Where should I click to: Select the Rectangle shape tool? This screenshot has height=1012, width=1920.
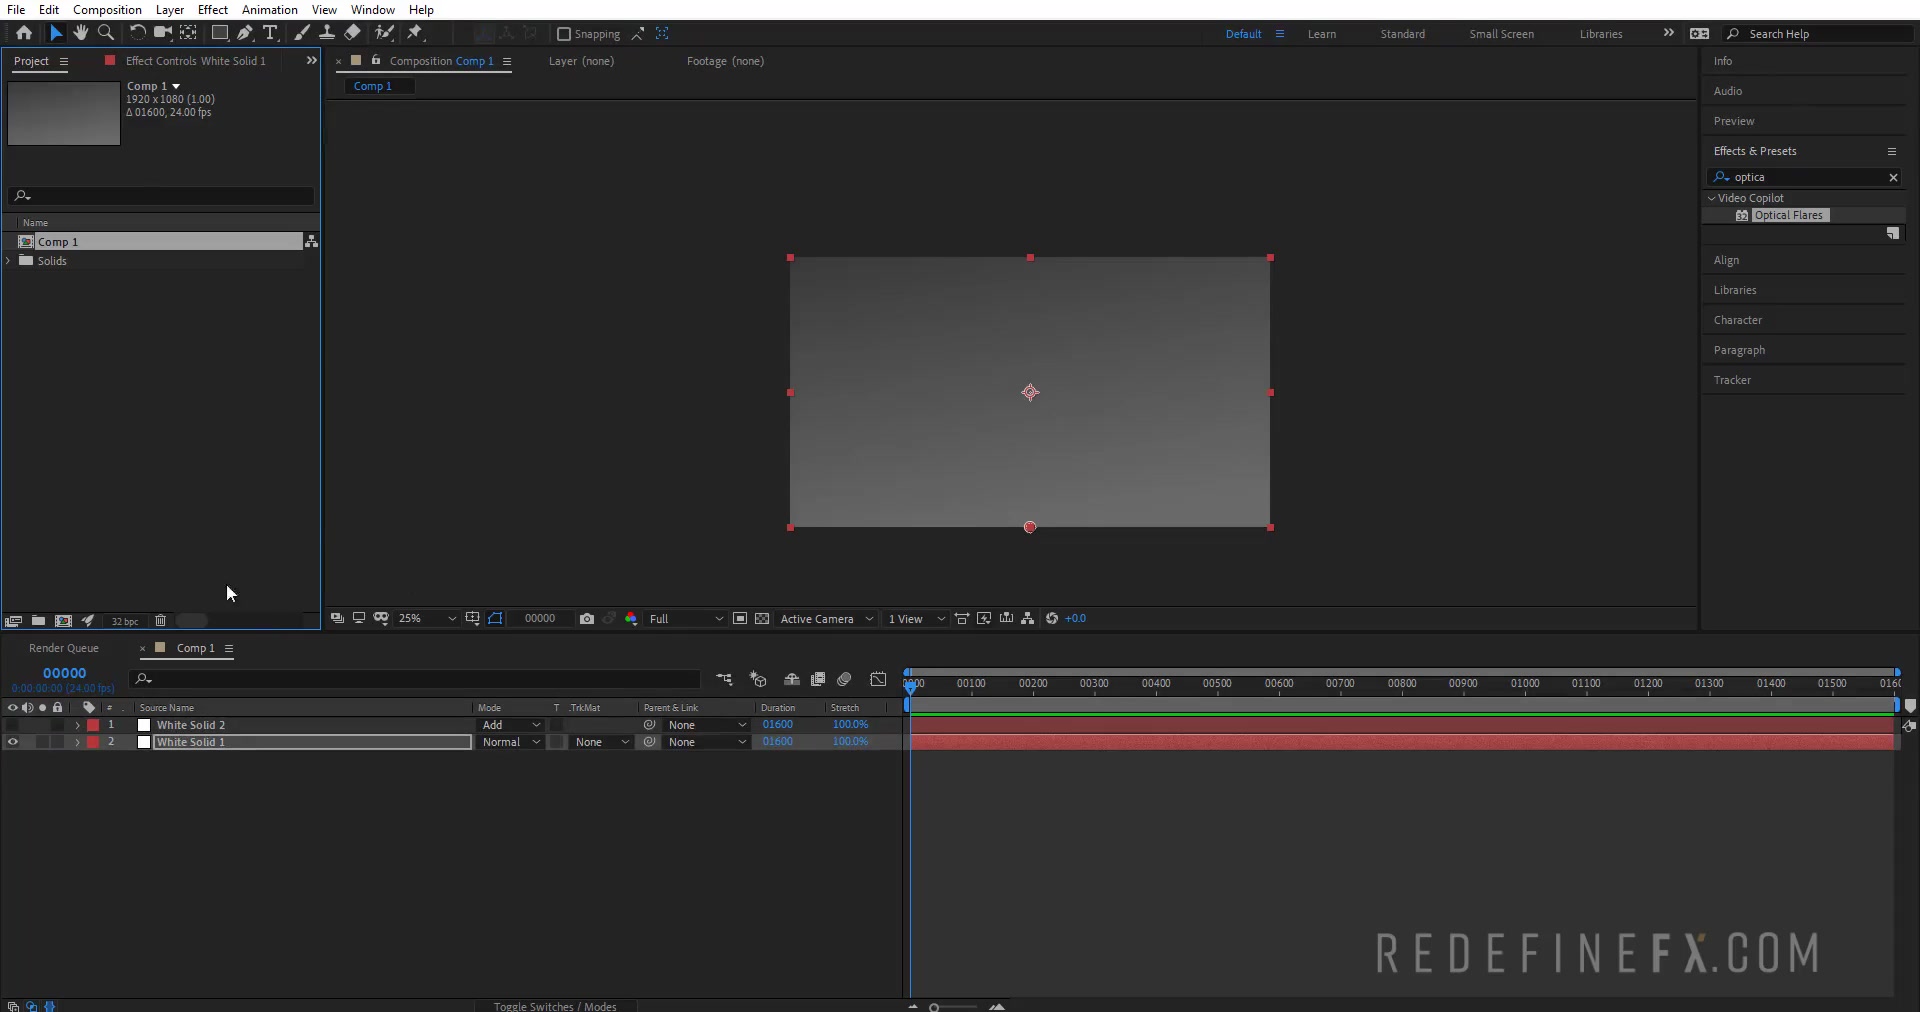click(x=219, y=33)
